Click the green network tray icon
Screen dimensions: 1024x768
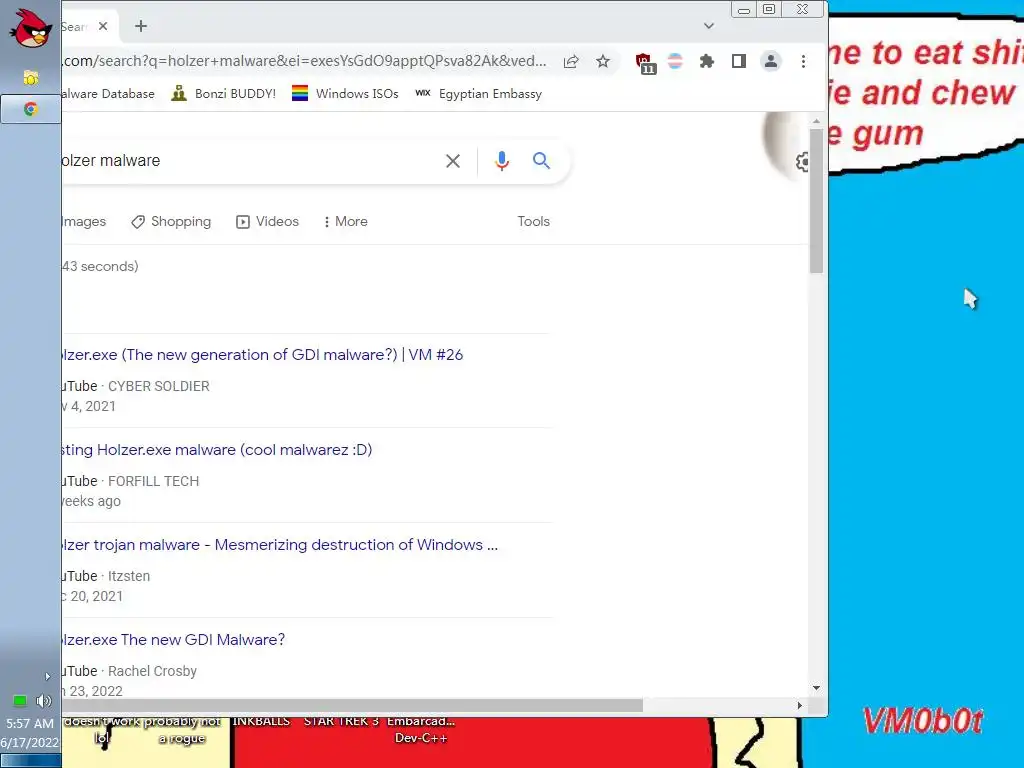click(20, 701)
